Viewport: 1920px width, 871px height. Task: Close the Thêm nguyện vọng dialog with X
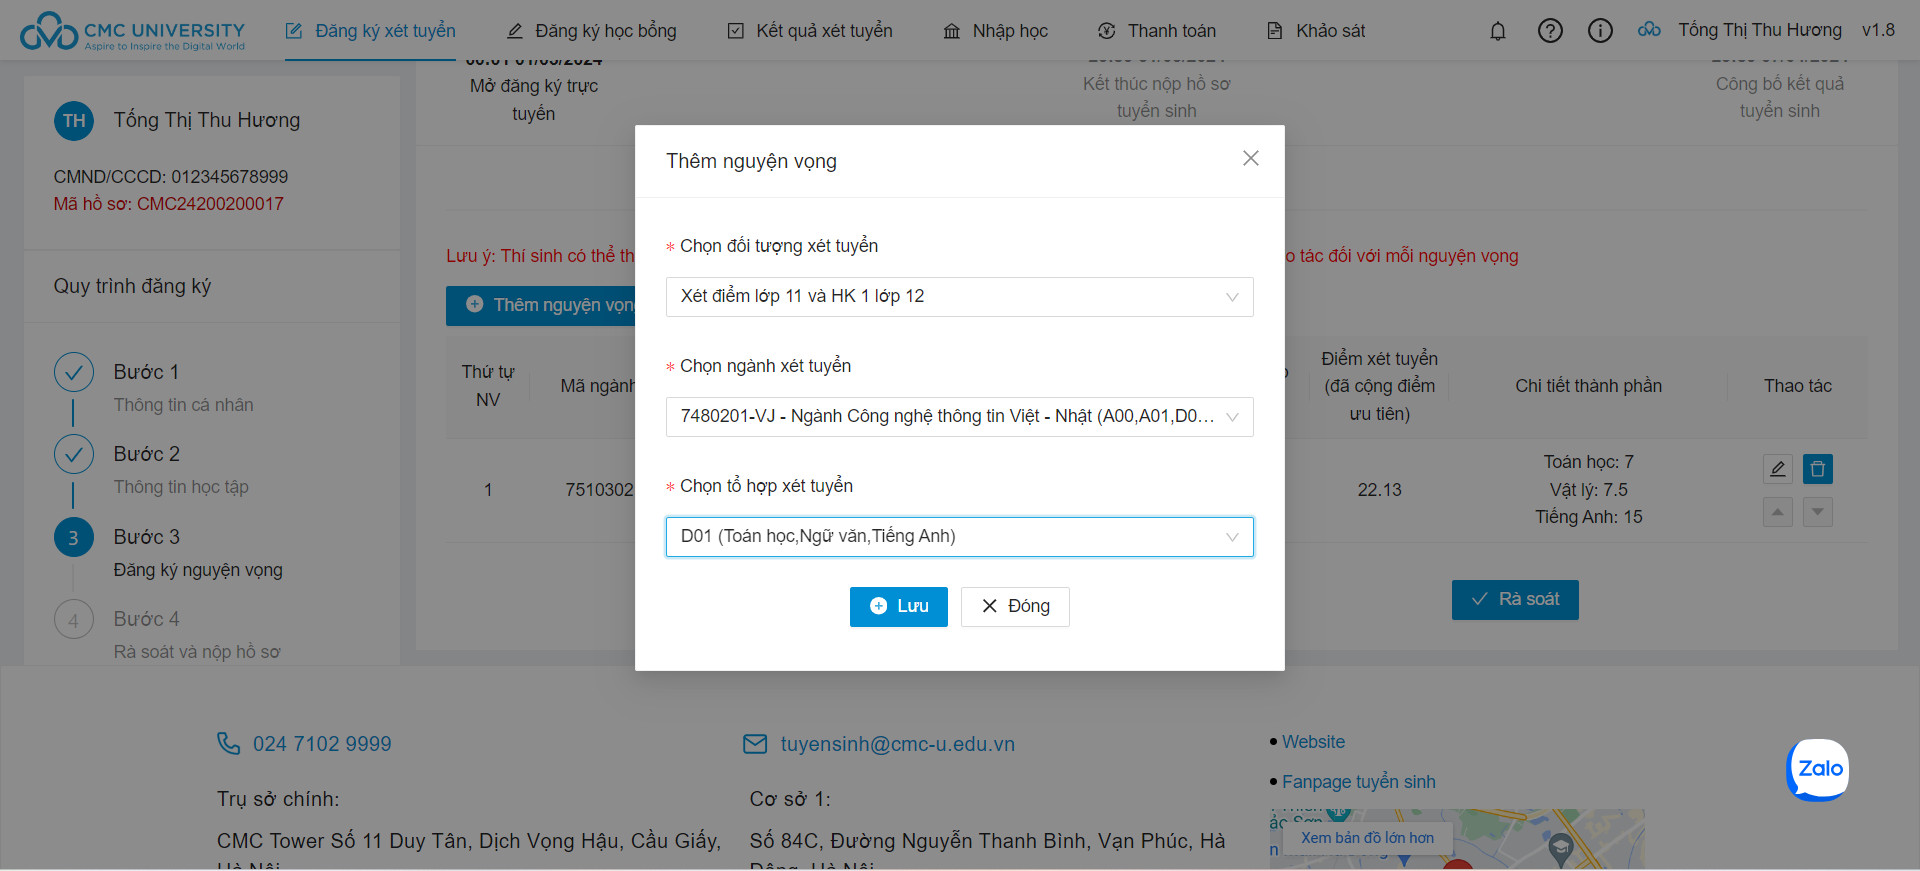1250,158
